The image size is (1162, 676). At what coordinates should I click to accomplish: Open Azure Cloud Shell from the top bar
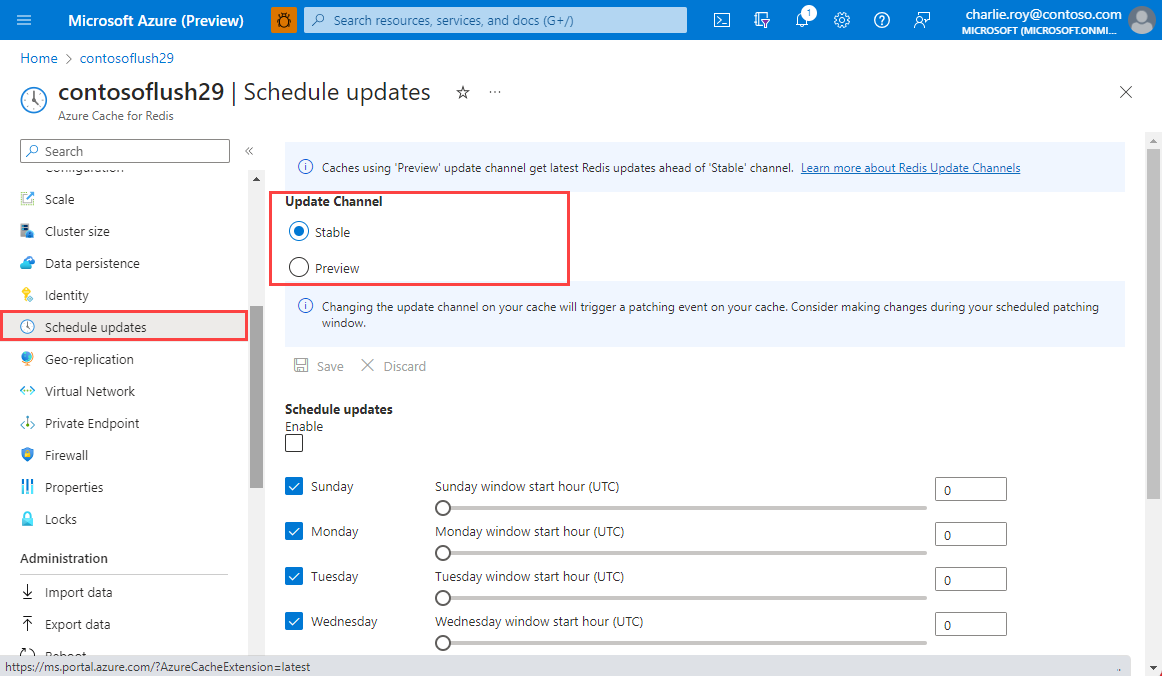(721, 20)
